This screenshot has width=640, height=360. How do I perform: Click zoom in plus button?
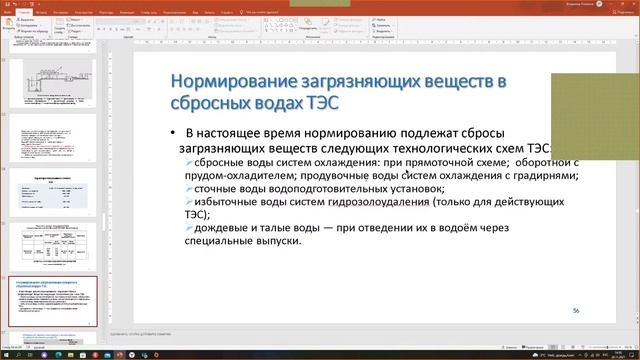point(620,347)
